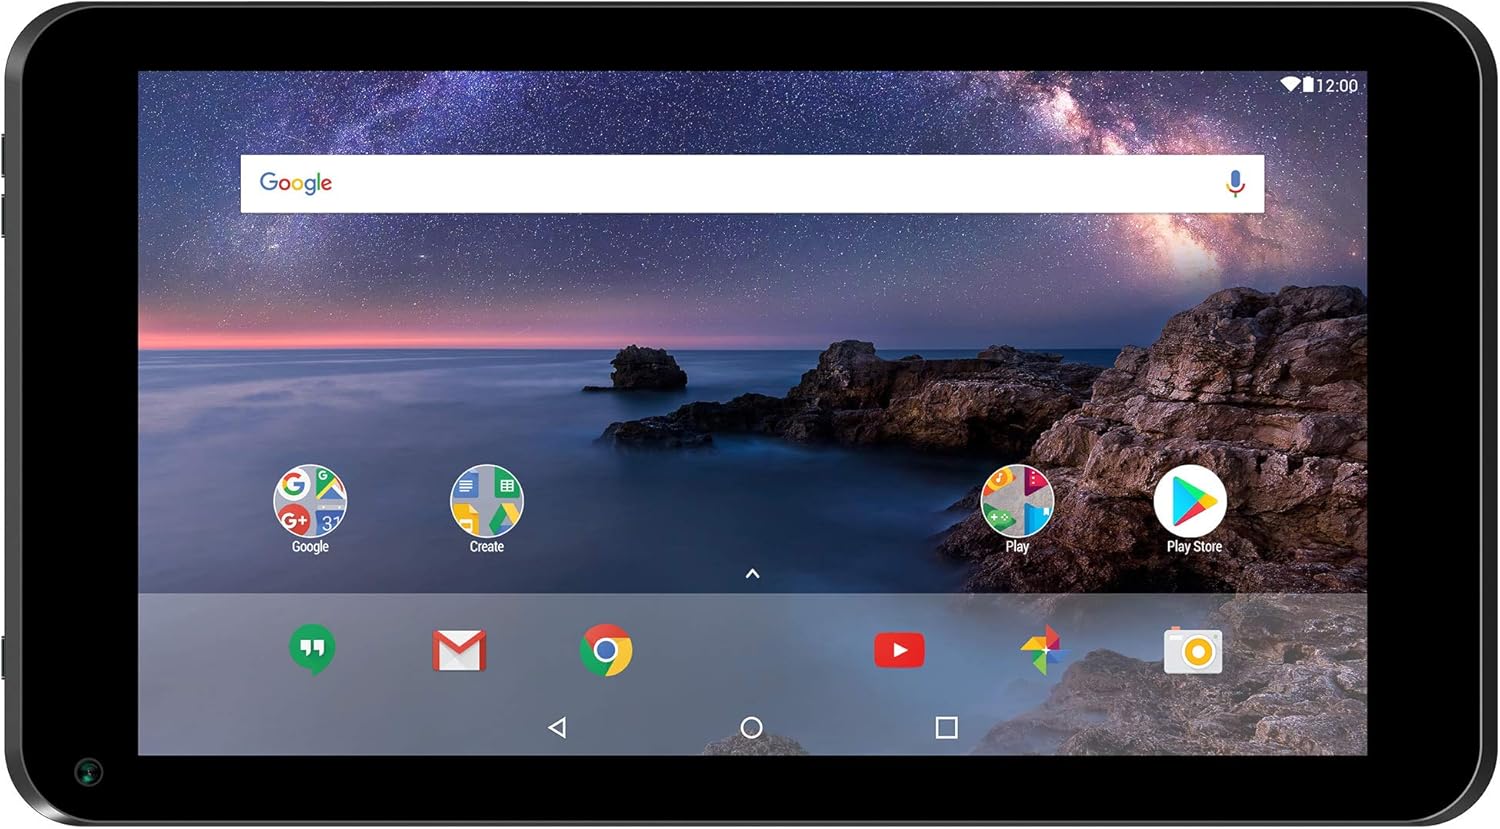Screen dimensions: 1500x829
Task: Open the YouTube app
Action: 899,651
